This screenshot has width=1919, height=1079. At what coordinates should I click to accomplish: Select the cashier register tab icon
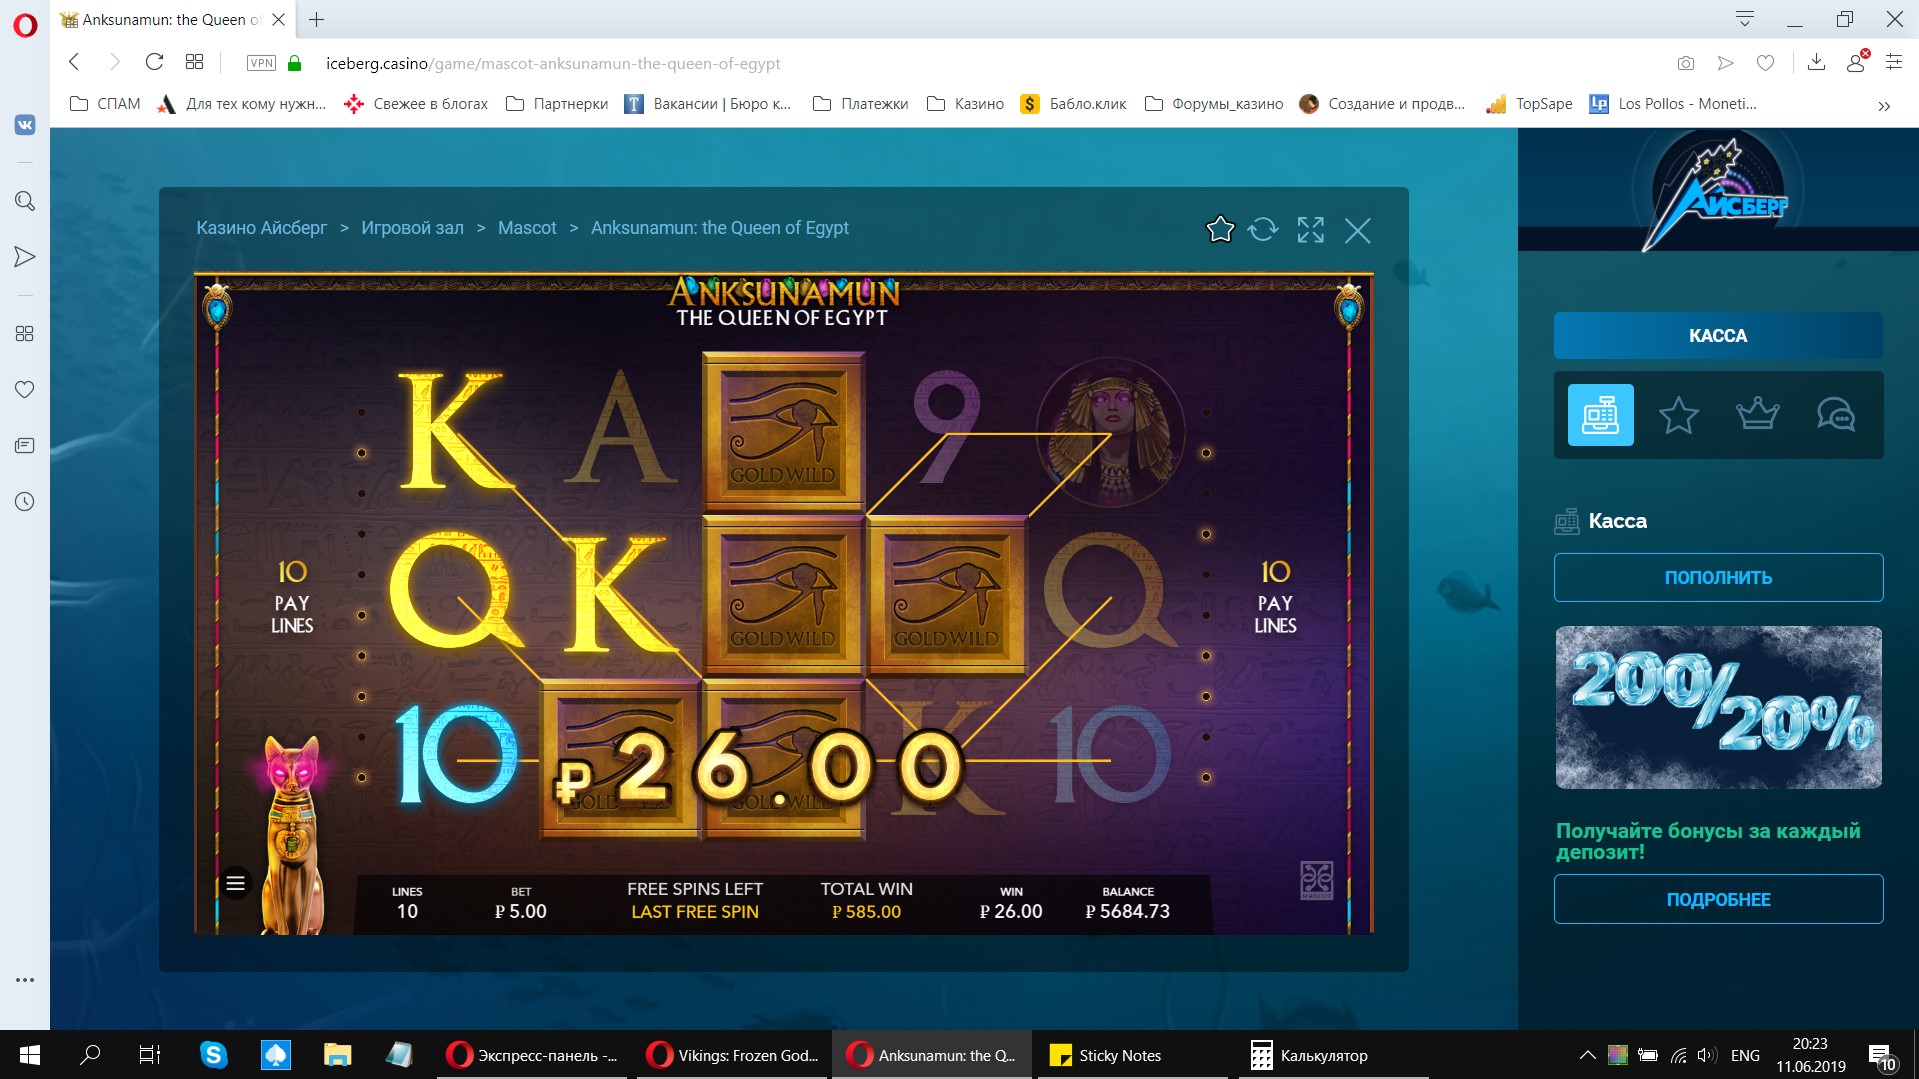coord(1600,415)
